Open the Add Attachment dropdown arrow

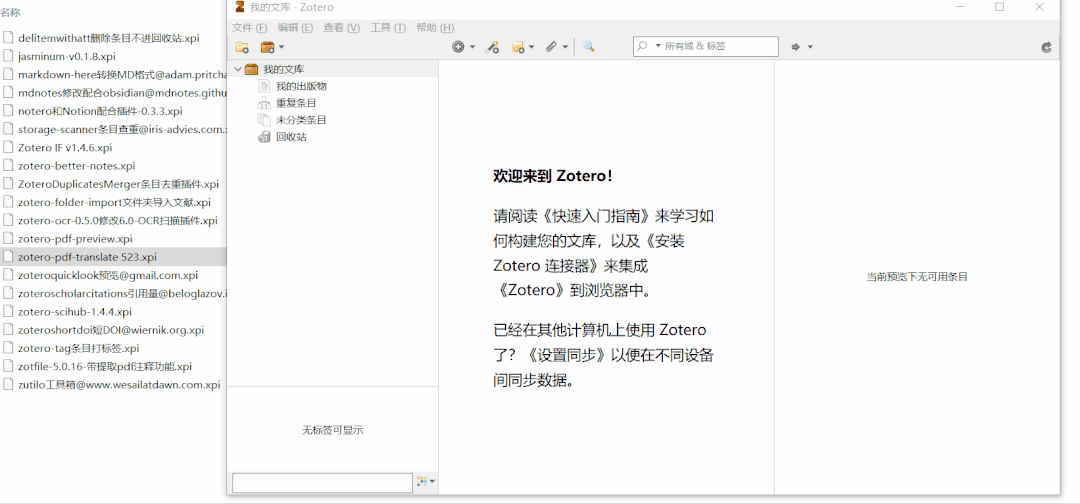point(565,47)
